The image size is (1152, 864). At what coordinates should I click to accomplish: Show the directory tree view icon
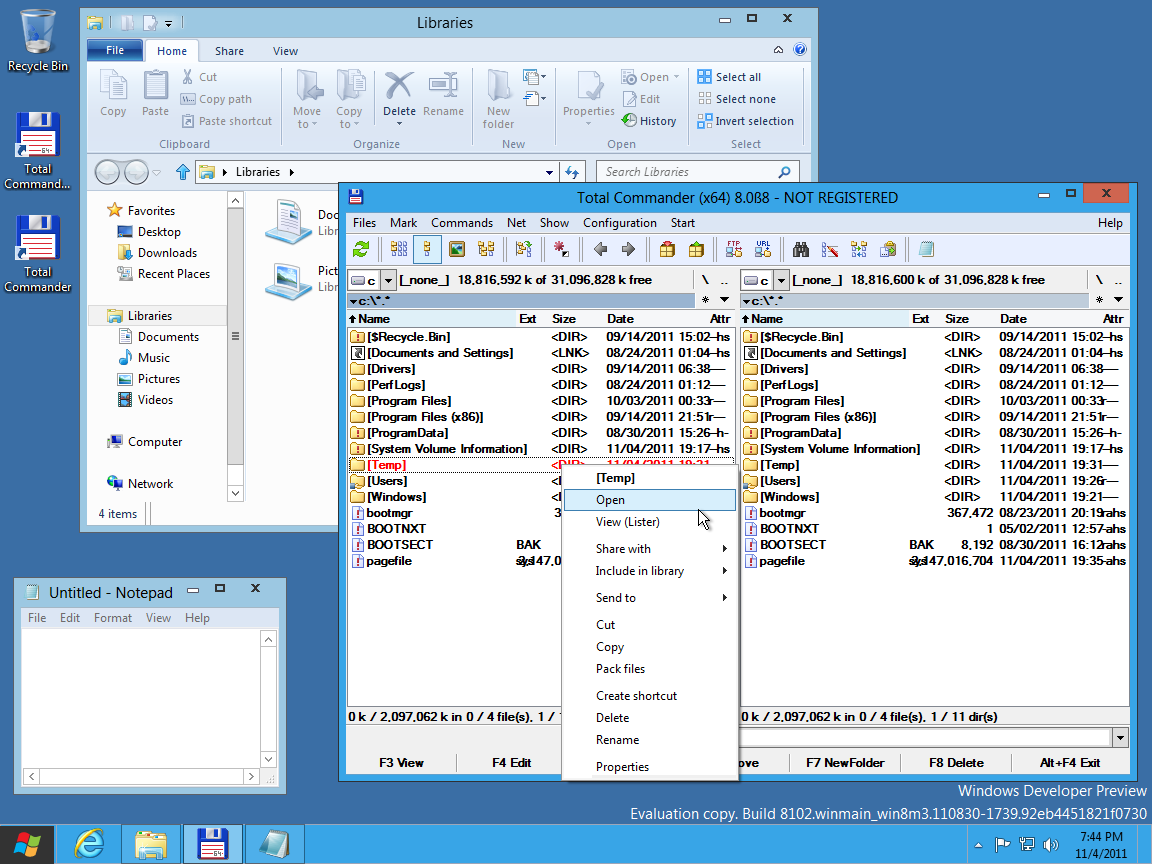(486, 250)
